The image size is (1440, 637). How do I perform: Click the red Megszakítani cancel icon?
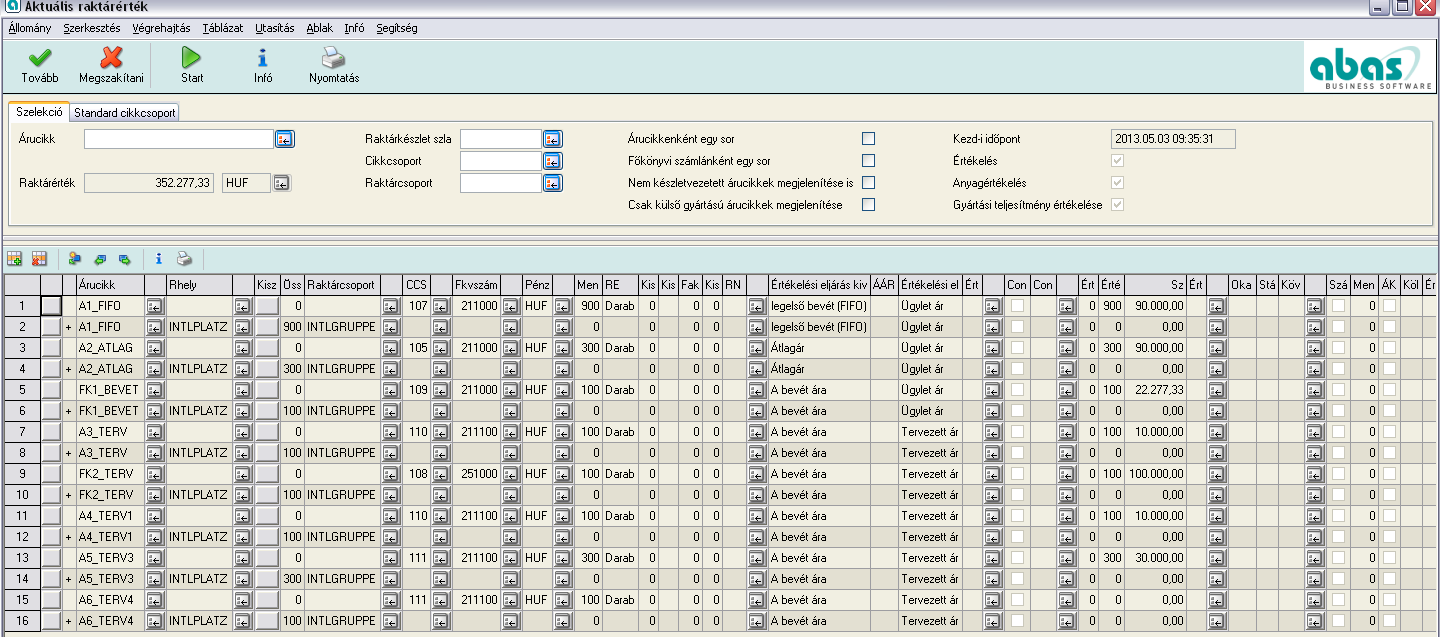111,58
